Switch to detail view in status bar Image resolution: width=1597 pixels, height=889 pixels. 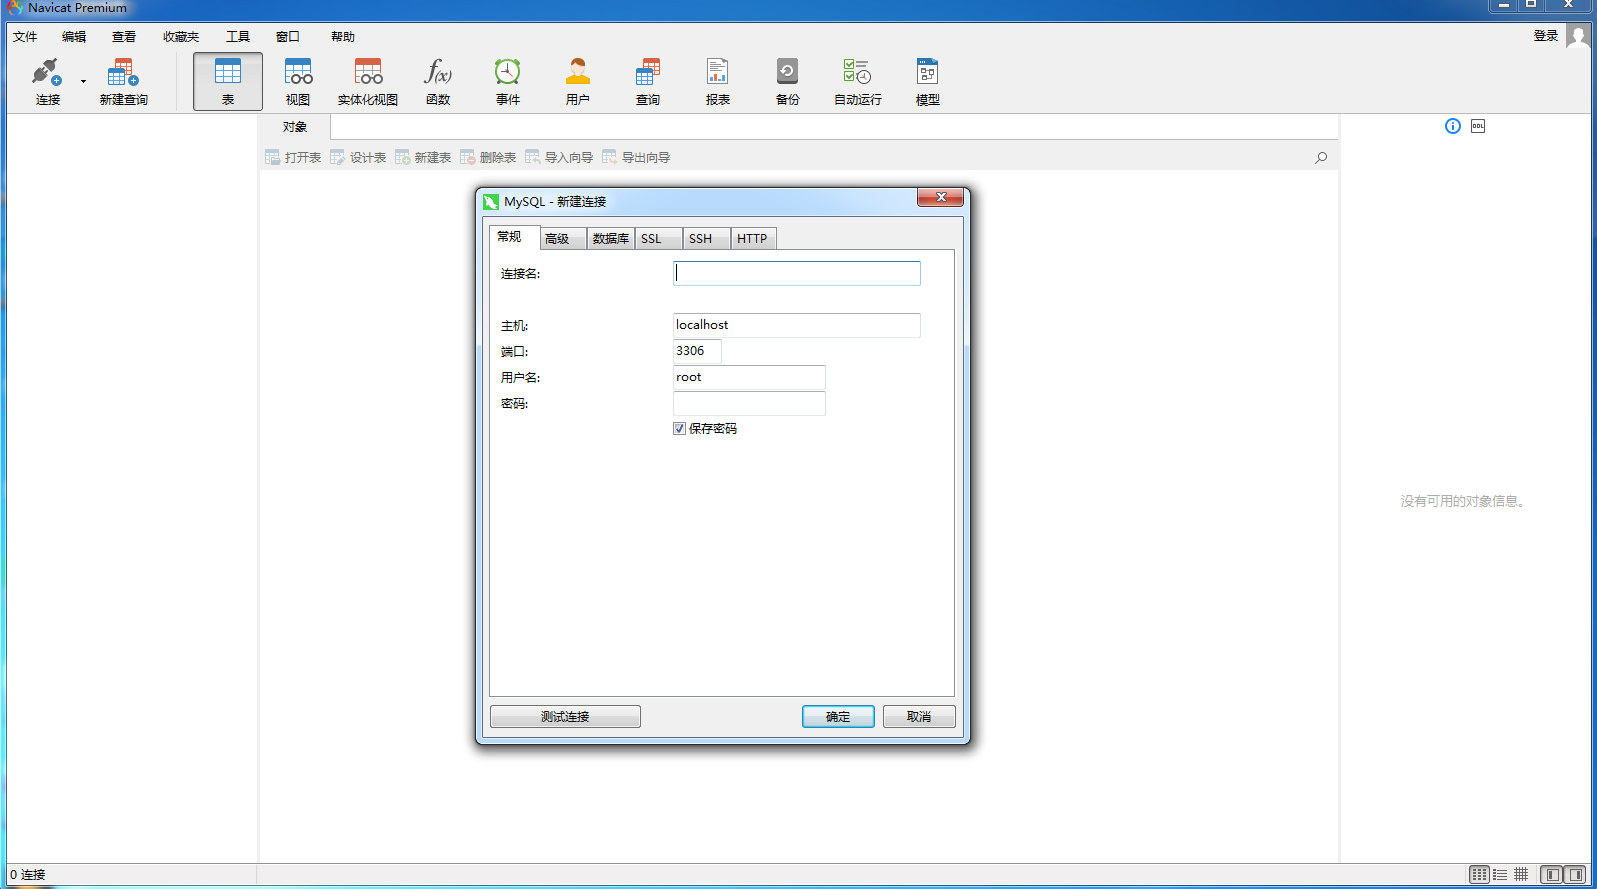coord(1500,874)
